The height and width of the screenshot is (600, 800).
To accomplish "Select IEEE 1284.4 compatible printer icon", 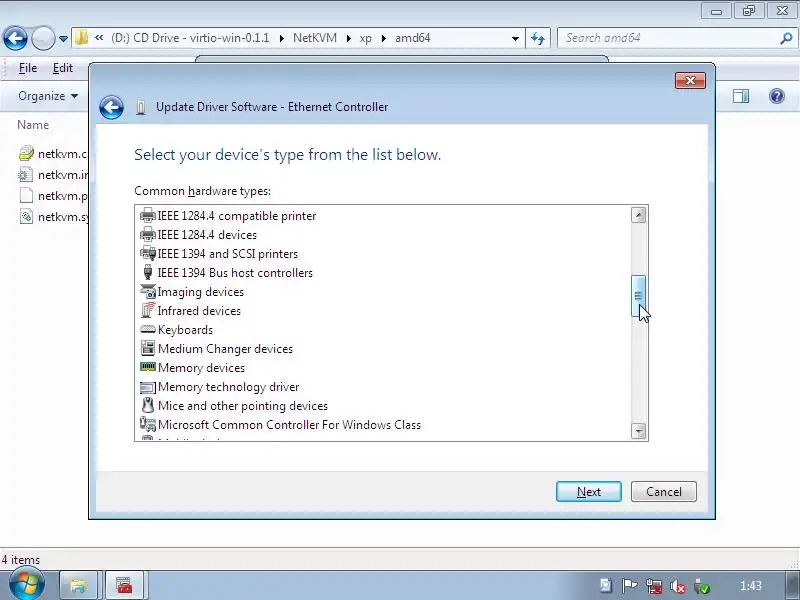I will click(x=147, y=215).
